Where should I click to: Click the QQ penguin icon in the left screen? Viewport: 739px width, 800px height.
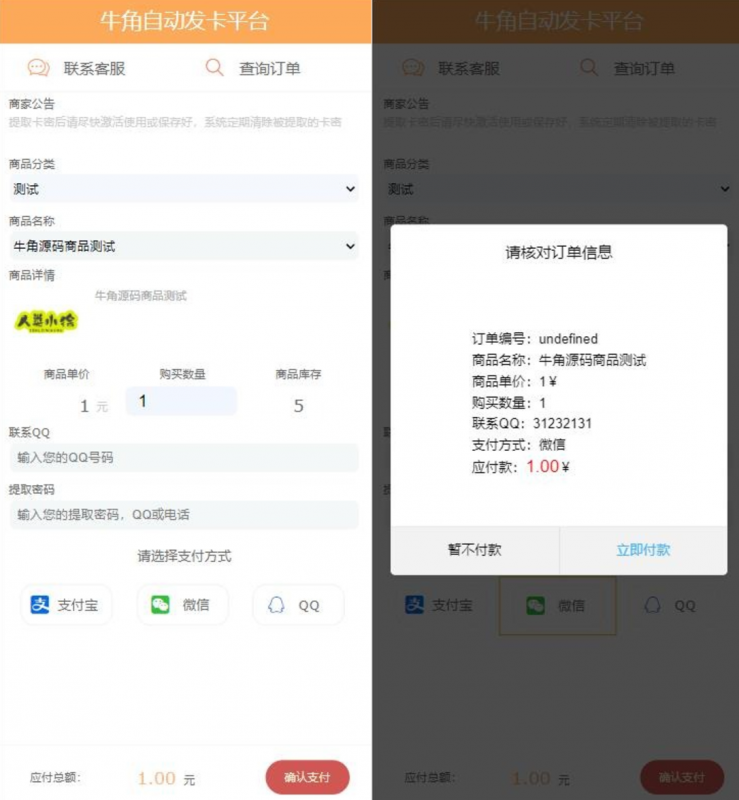276,605
